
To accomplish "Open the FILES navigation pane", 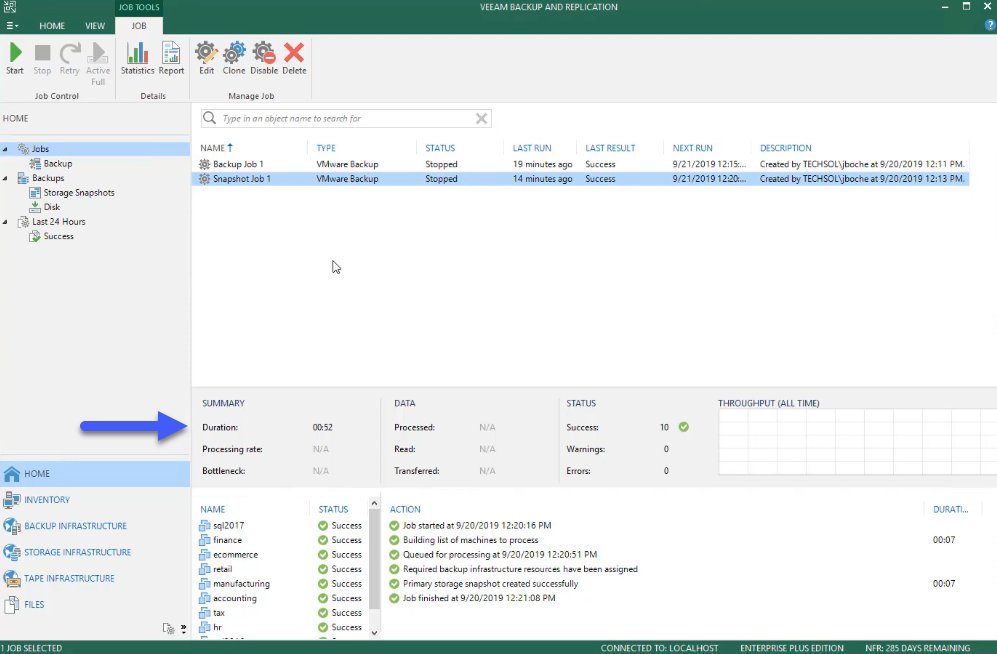I will [x=95, y=604].
